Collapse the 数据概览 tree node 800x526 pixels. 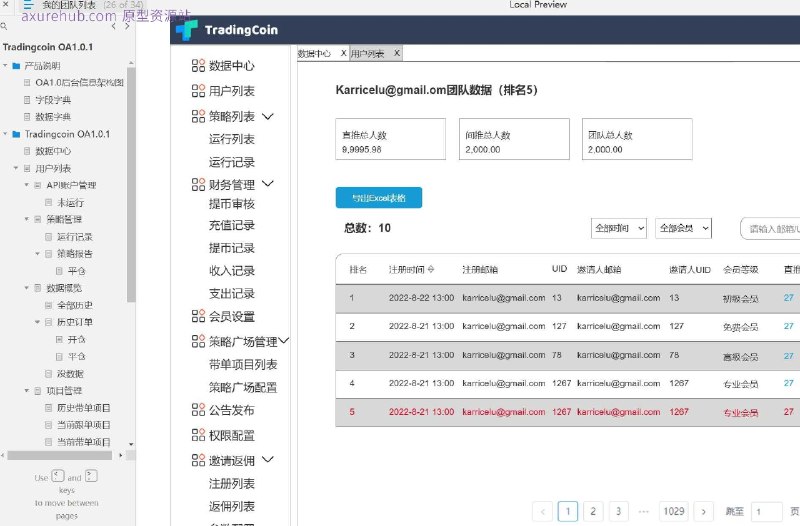27,288
